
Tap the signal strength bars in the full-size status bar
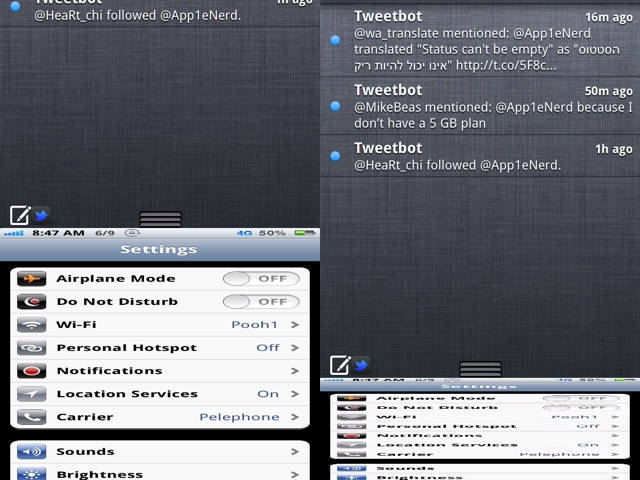[13, 233]
